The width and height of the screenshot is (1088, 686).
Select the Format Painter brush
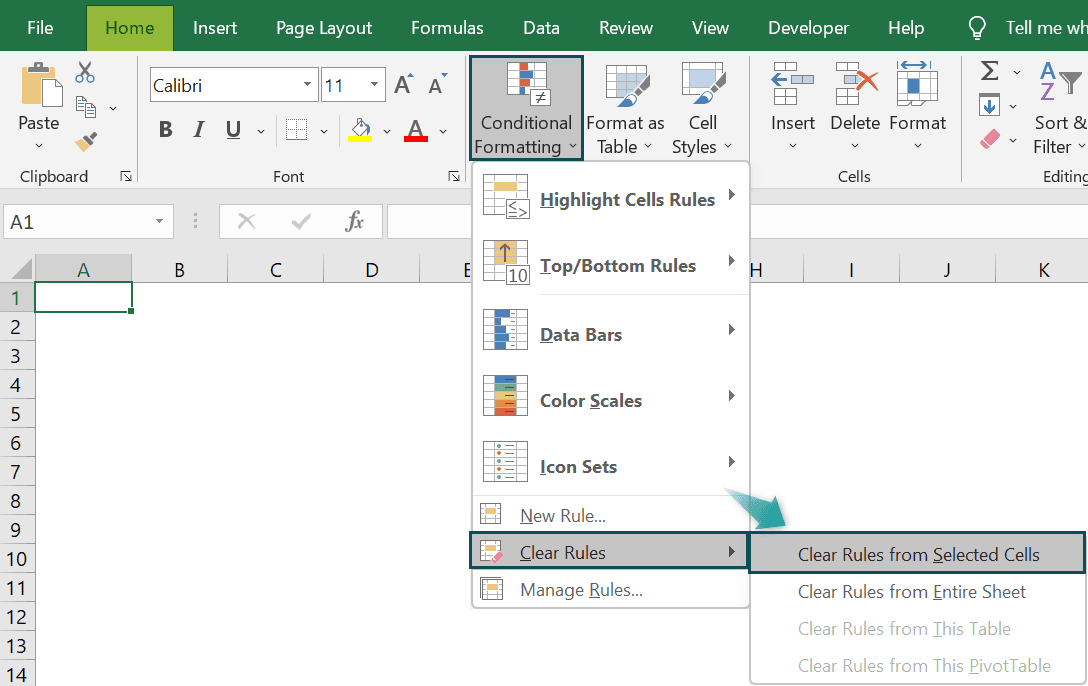(x=85, y=142)
